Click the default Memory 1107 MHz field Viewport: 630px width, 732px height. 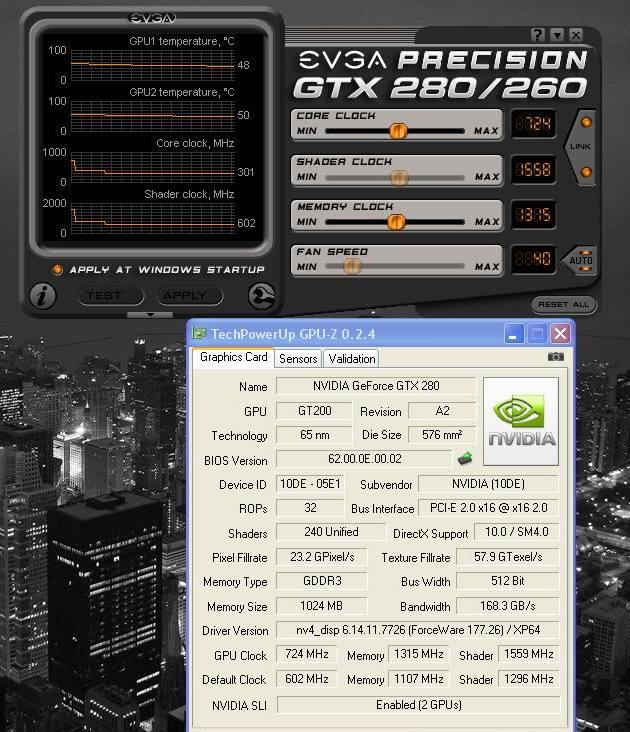pyautogui.click(x=419, y=679)
